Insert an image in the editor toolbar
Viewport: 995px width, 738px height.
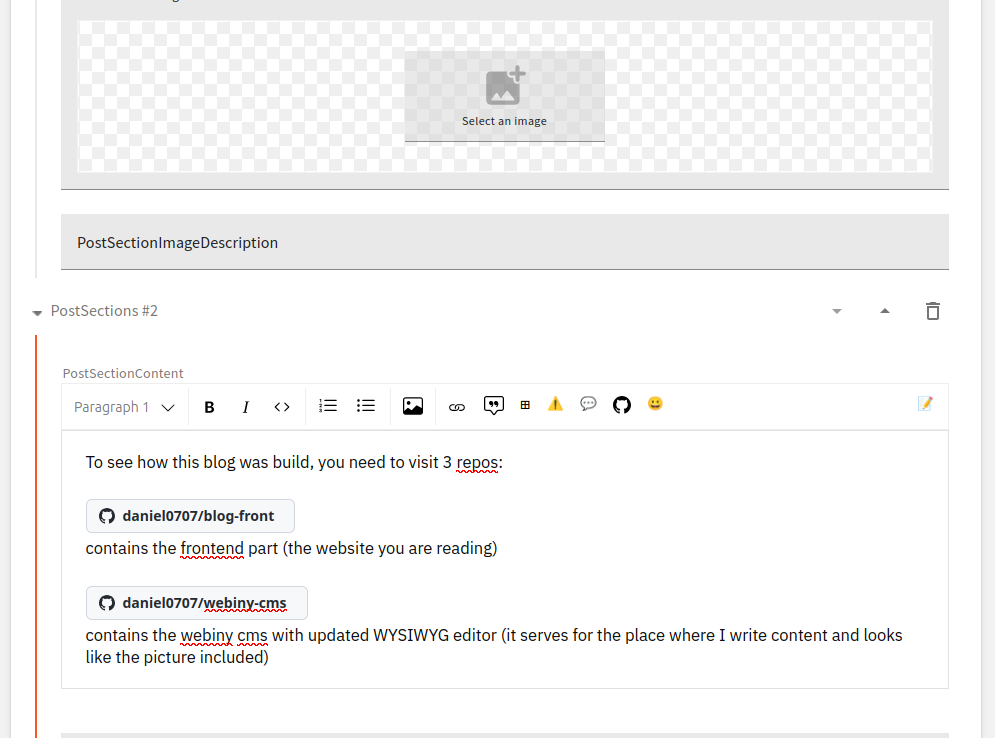click(x=413, y=405)
